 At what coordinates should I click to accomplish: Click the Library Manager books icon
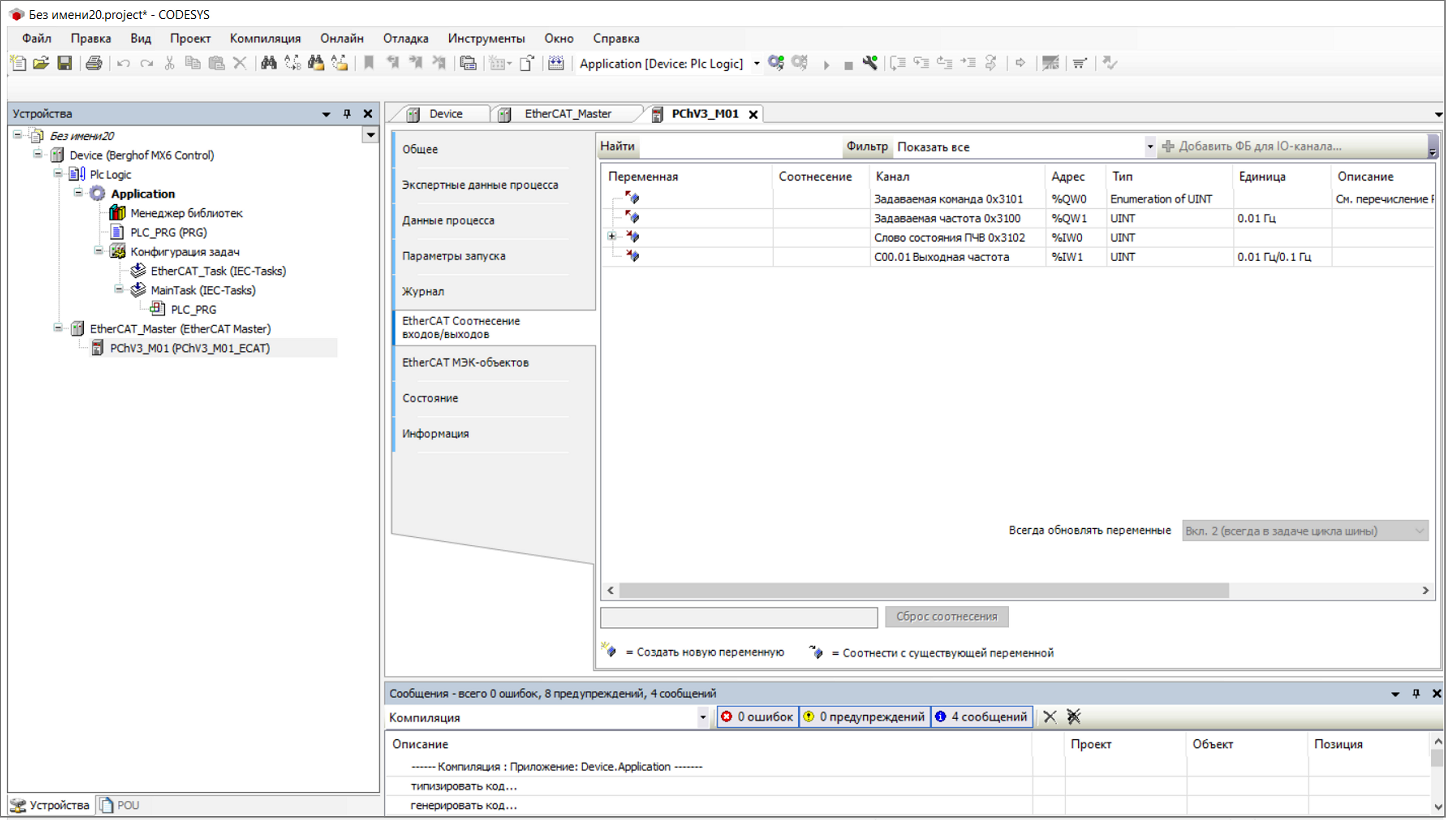click(x=117, y=213)
